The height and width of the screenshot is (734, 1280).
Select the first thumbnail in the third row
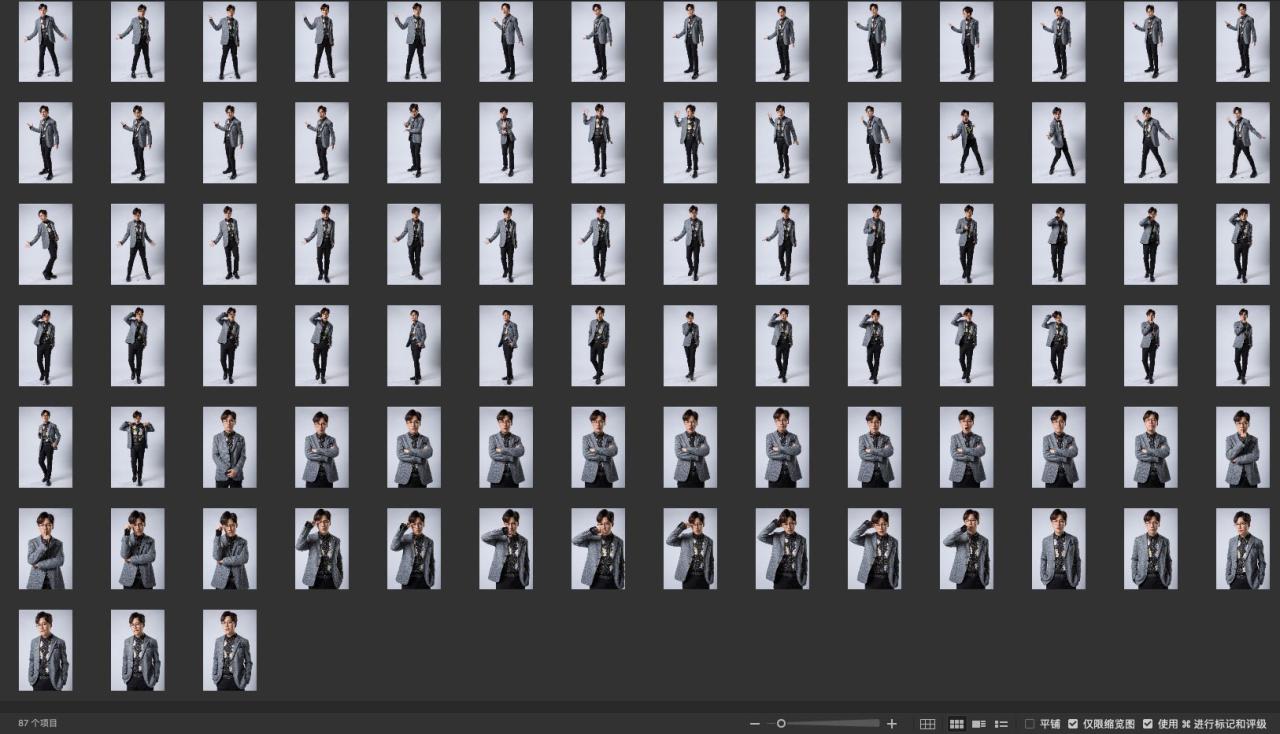(45, 245)
